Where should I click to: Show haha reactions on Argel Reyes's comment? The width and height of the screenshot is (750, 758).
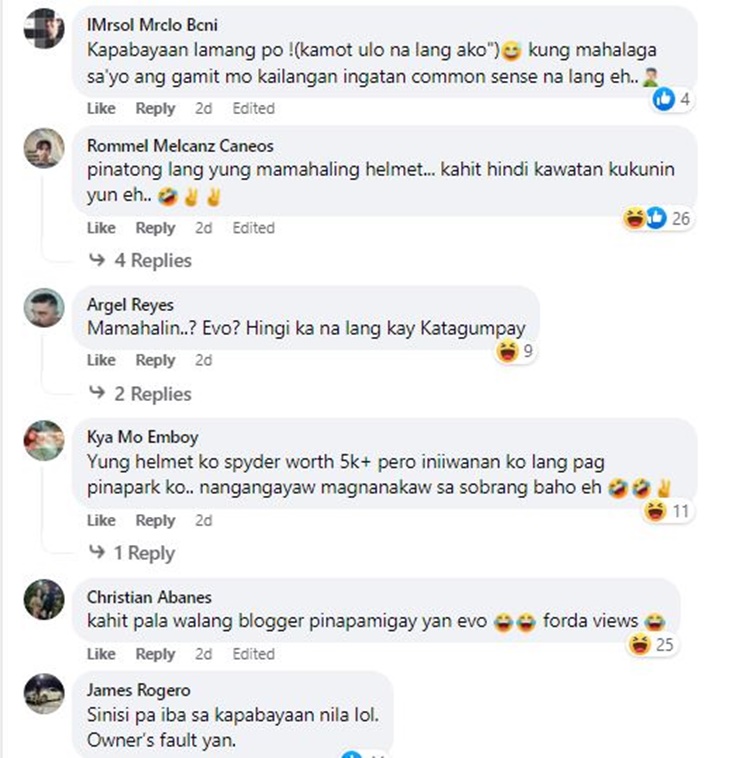pos(515,351)
